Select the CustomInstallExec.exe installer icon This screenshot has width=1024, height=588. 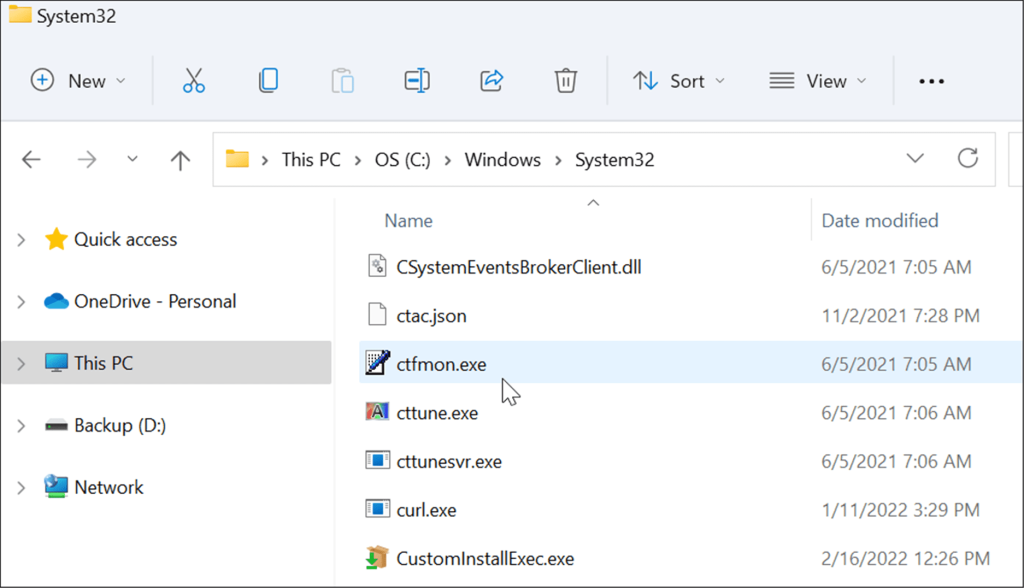click(x=377, y=557)
